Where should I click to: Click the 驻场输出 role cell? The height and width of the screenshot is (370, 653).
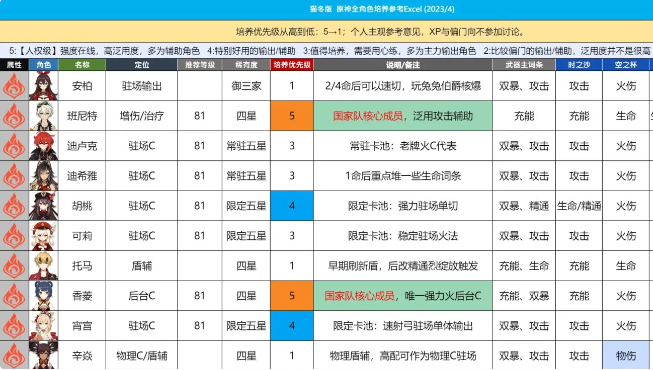coord(142,86)
